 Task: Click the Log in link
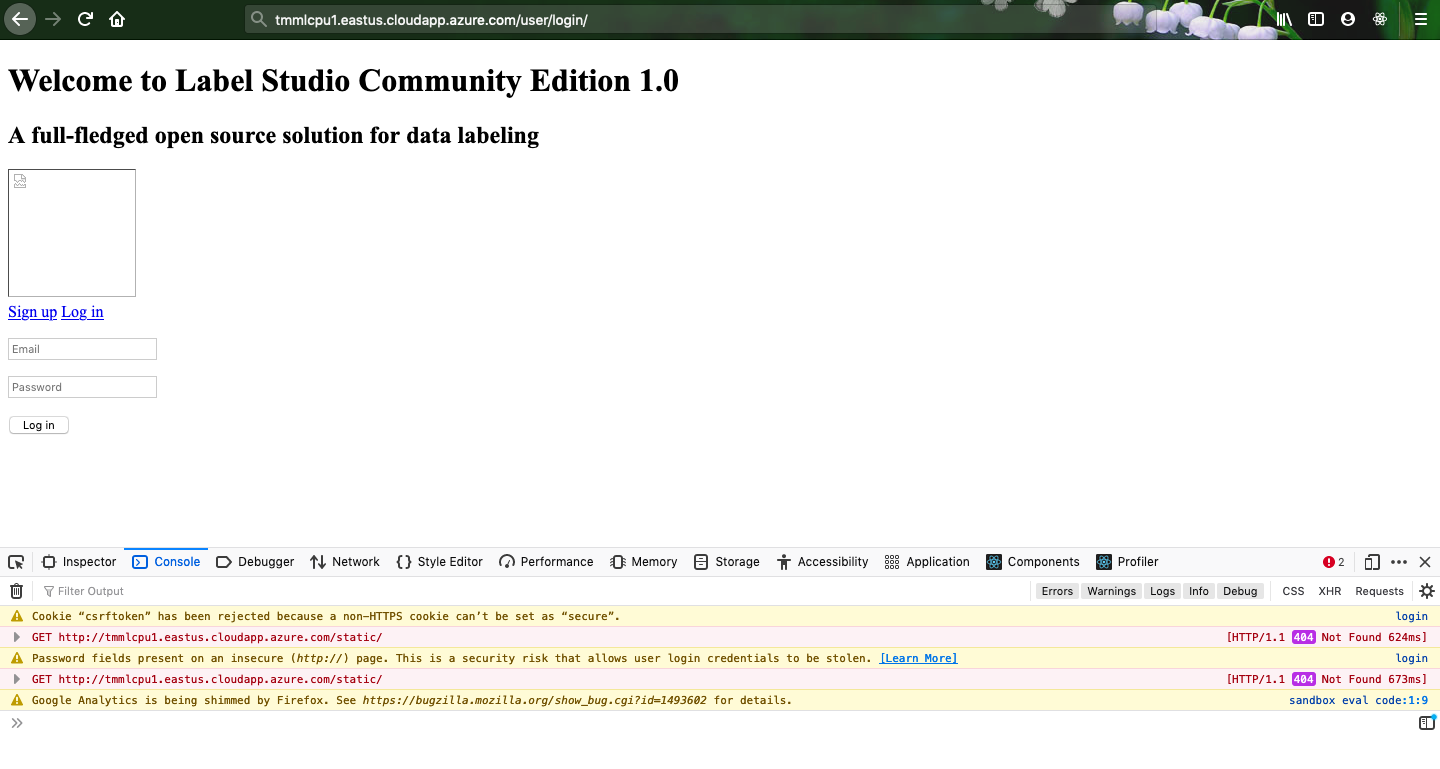pyautogui.click(x=82, y=312)
